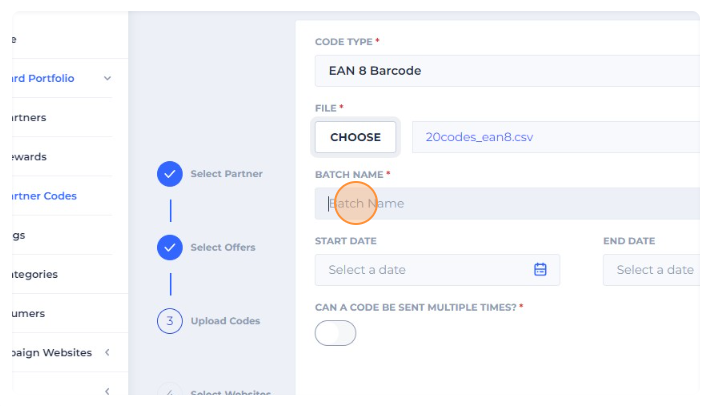
Task: Click the Select Partner completed step checkmark
Action: click(x=170, y=174)
